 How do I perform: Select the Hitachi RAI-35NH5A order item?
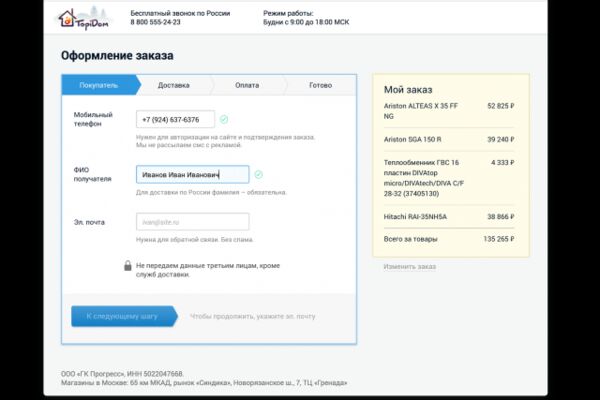[415, 217]
